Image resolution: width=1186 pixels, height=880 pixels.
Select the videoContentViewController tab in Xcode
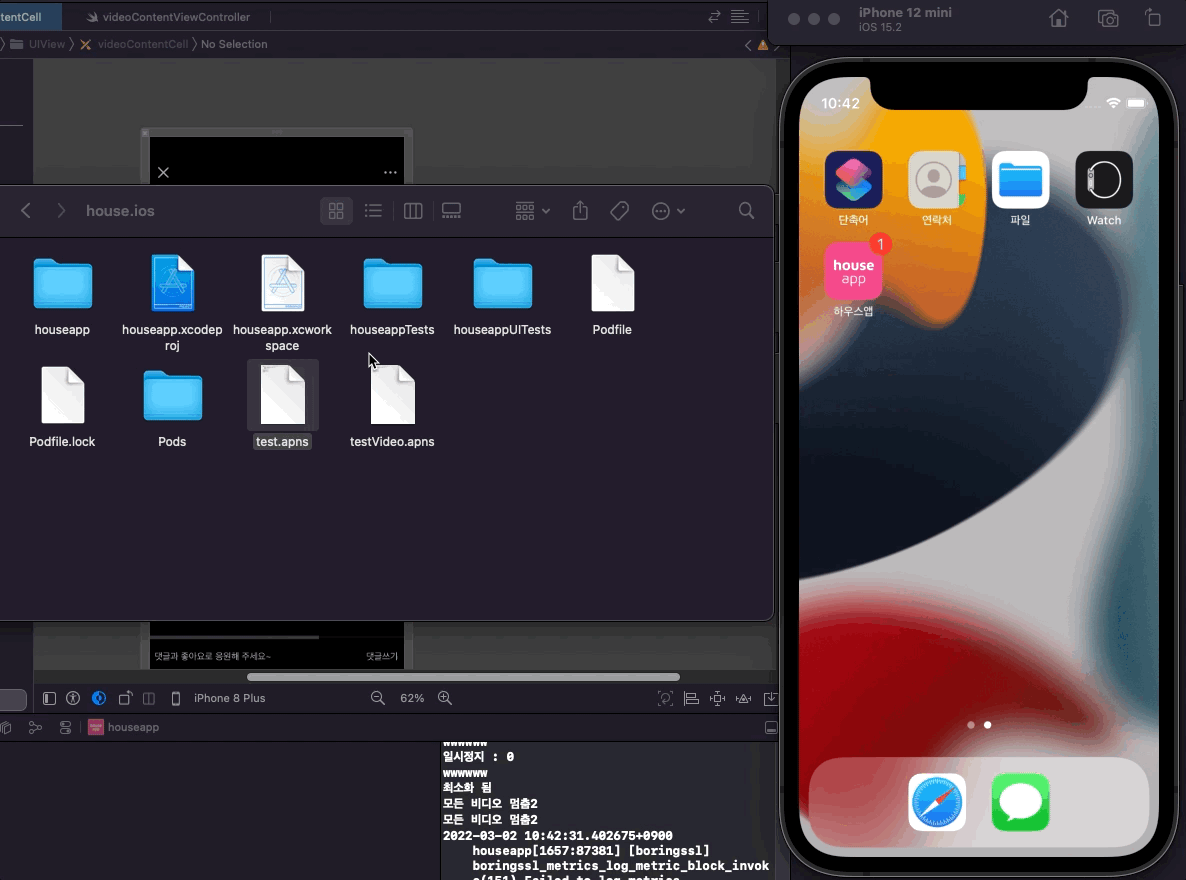(x=168, y=17)
